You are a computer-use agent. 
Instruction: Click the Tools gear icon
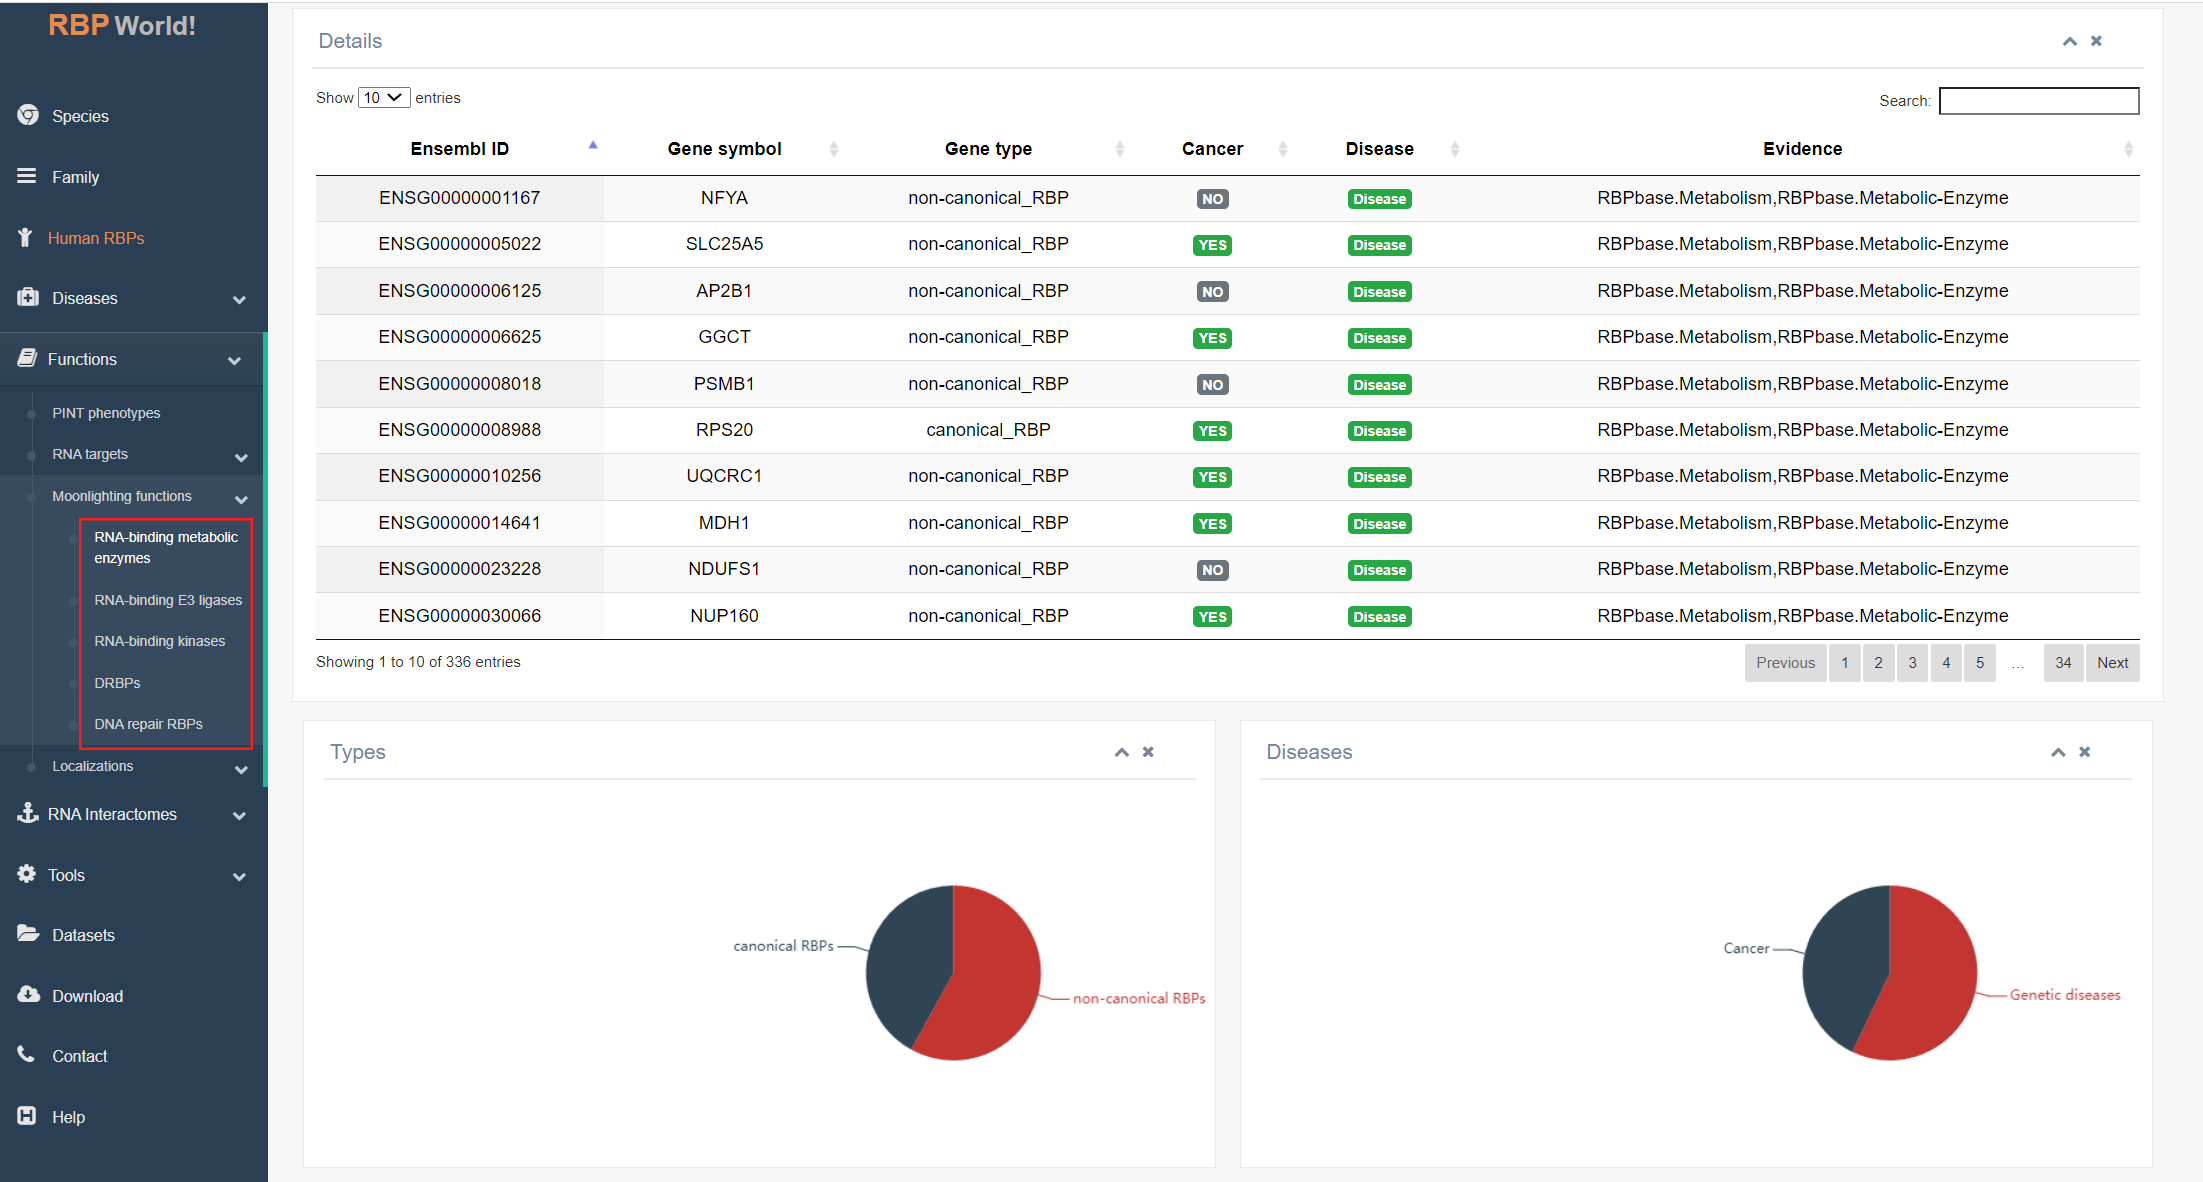[x=26, y=873]
